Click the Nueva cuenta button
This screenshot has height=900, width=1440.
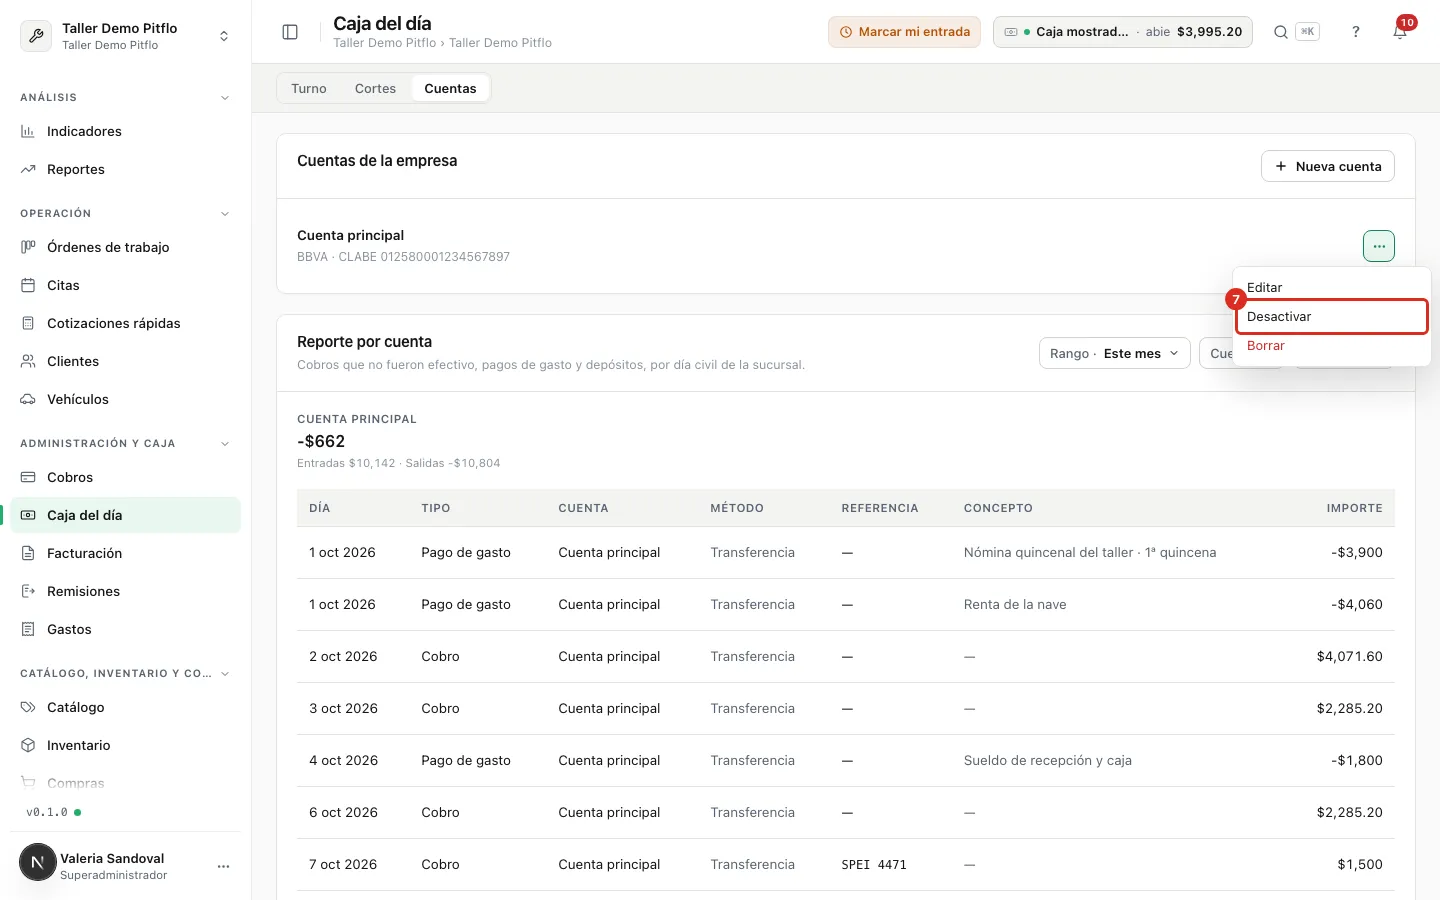coord(1328,166)
